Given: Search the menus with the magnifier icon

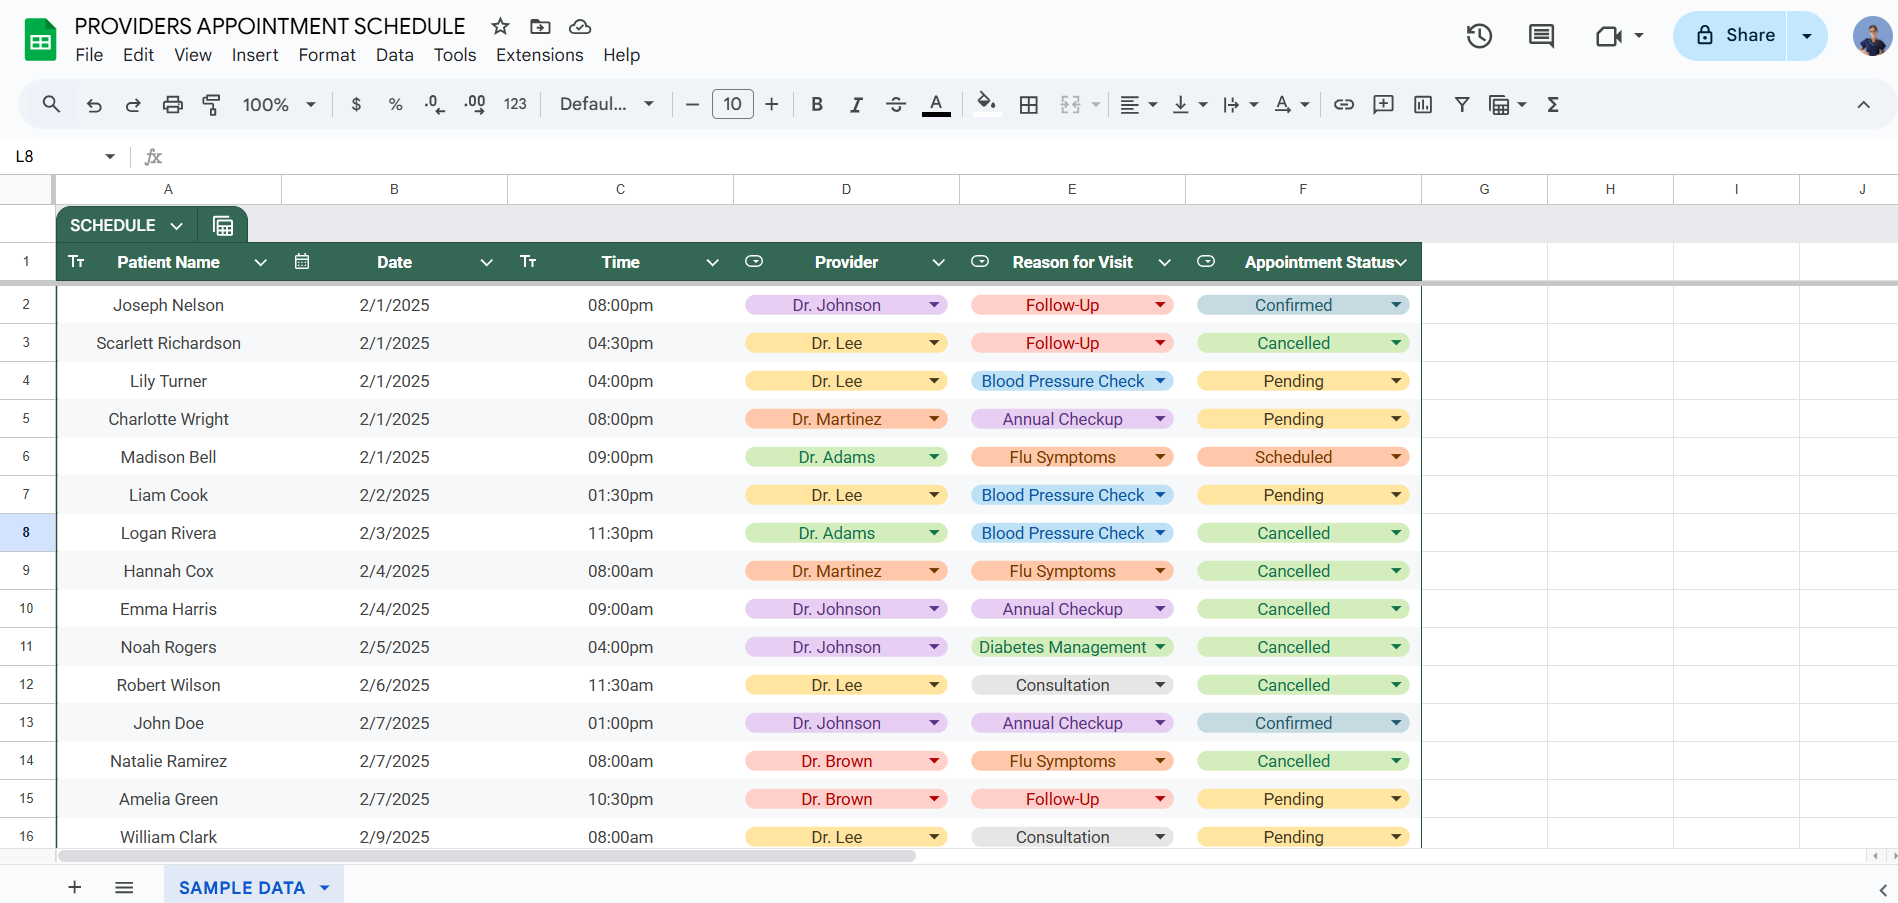Looking at the screenshot, I should tap(51, 104).
